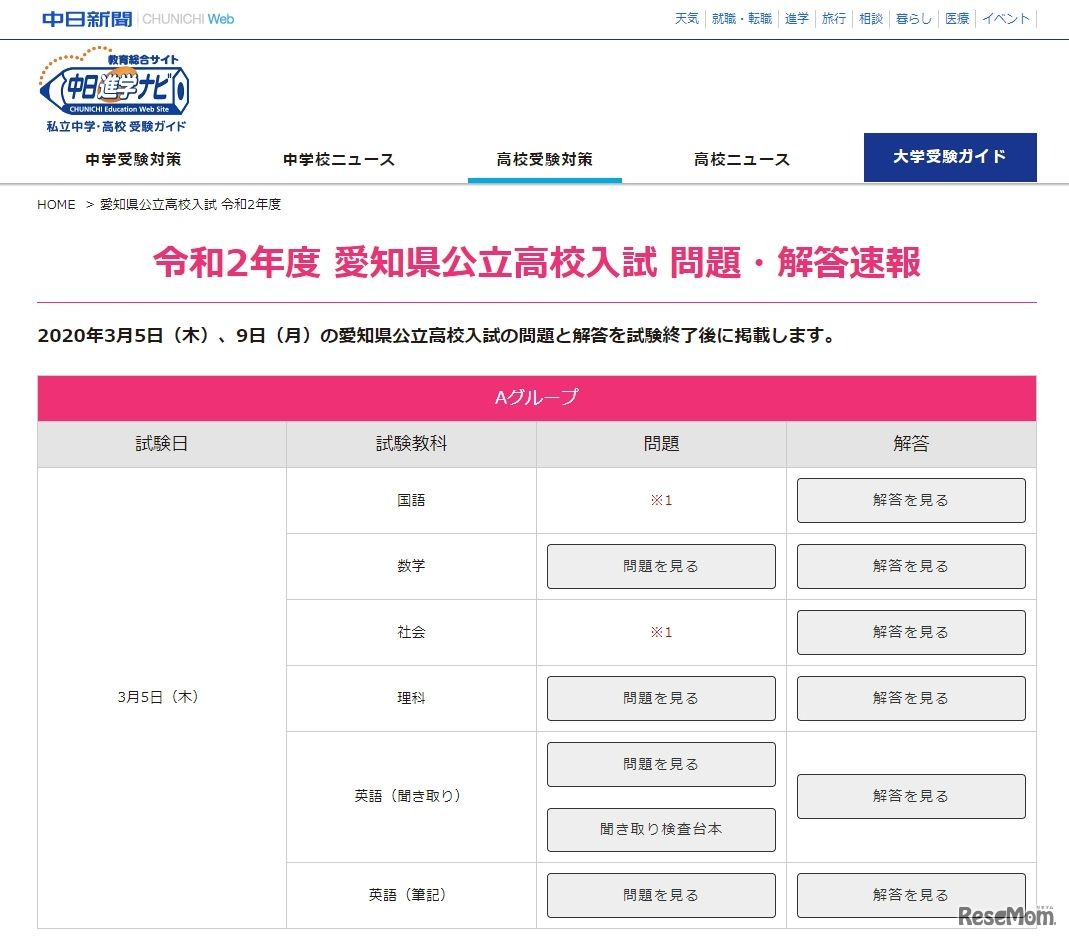The image size is (1069, 939).
Task: View the answer for 数学
Action: click(x=911, y=566)
